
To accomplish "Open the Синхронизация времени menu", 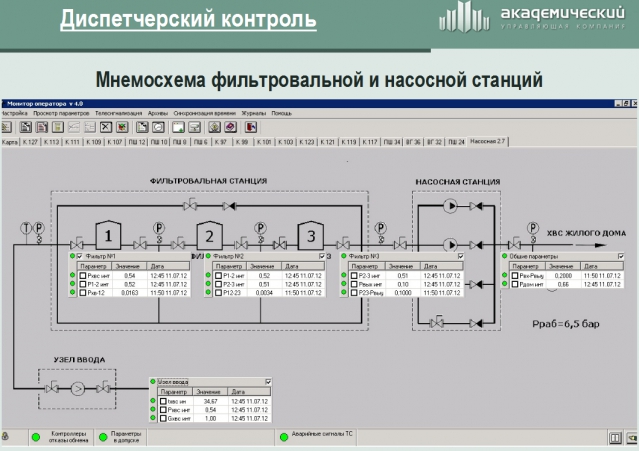I will (205, 113).
